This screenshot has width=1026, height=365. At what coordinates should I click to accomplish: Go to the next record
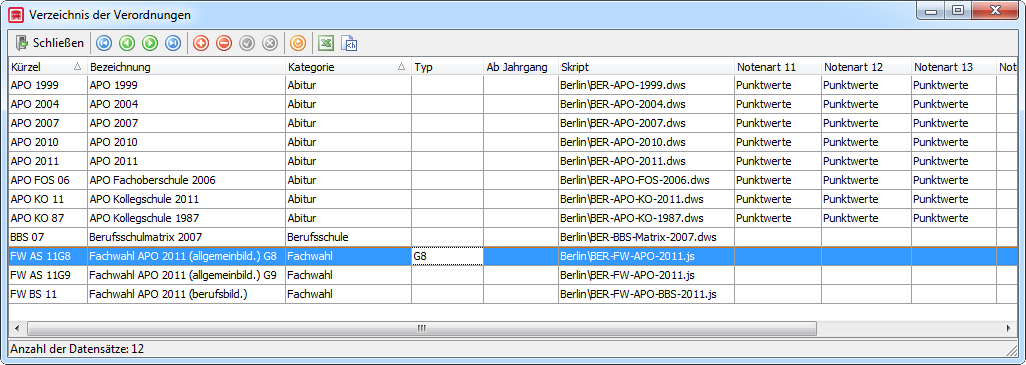(150, 43)
